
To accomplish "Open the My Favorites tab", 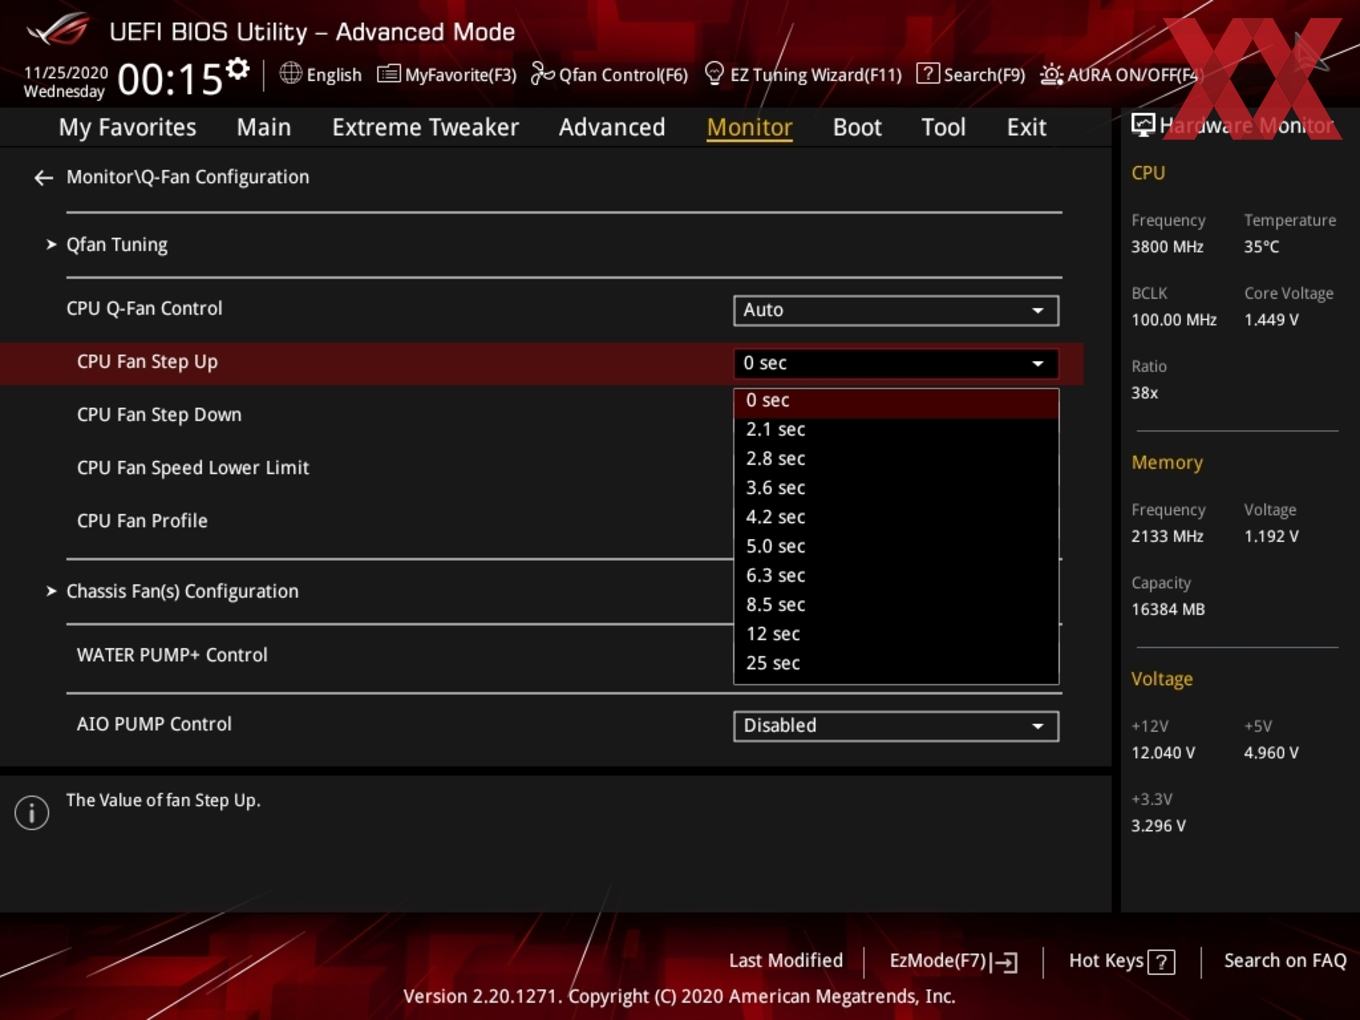I will (127, 127).
